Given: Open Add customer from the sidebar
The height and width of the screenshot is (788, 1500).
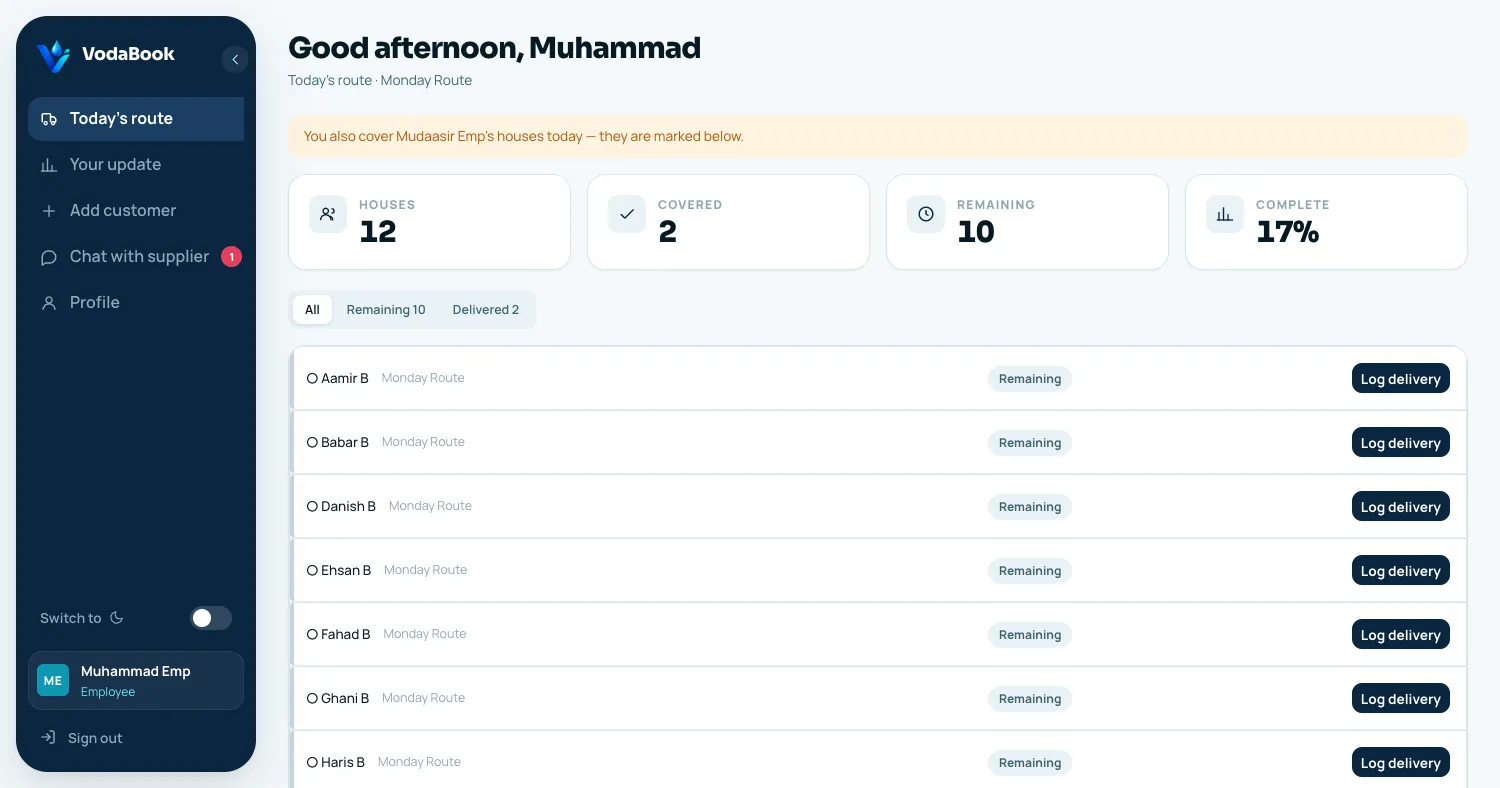Looking at the screenshot, I should point(136,211).
